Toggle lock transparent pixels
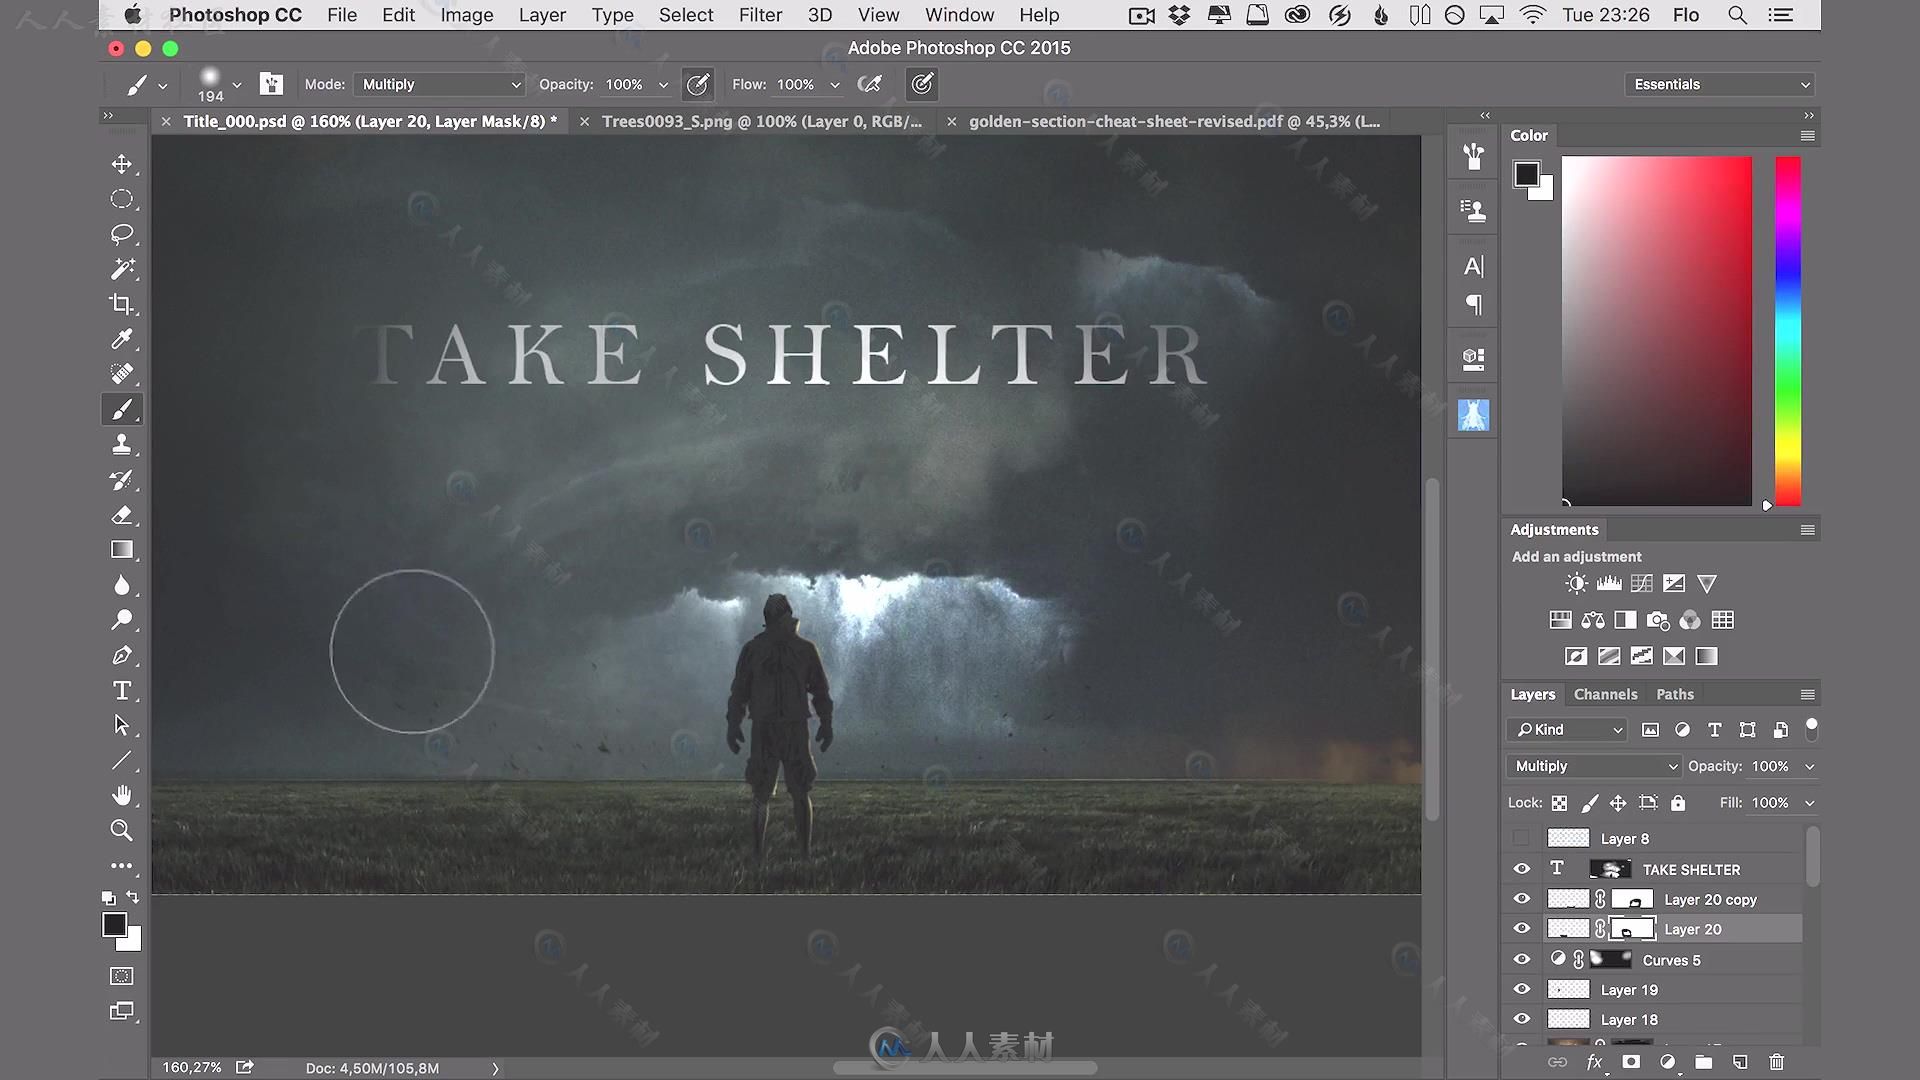 1559,803
